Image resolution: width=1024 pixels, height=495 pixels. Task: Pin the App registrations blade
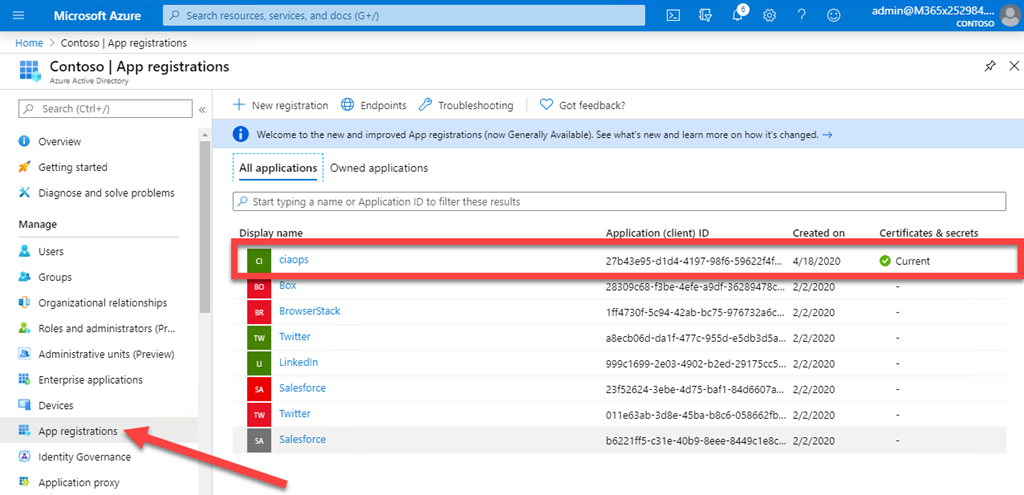989,66
